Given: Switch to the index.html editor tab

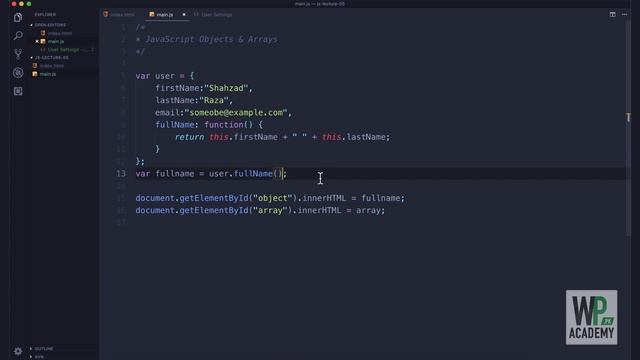Looking at the screenshot, I should coord(119,14).
